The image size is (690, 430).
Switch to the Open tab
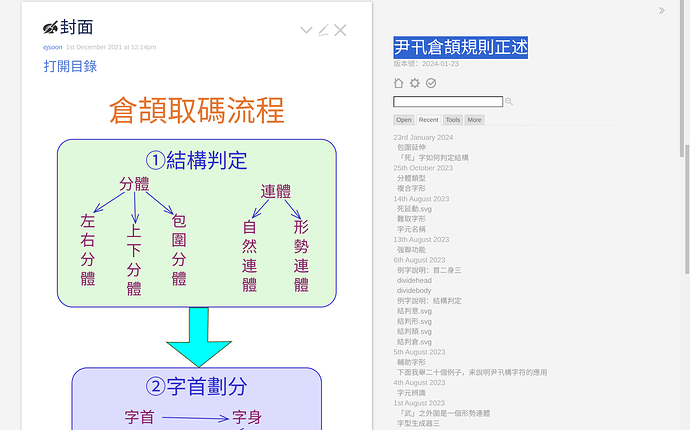point(404,120)
